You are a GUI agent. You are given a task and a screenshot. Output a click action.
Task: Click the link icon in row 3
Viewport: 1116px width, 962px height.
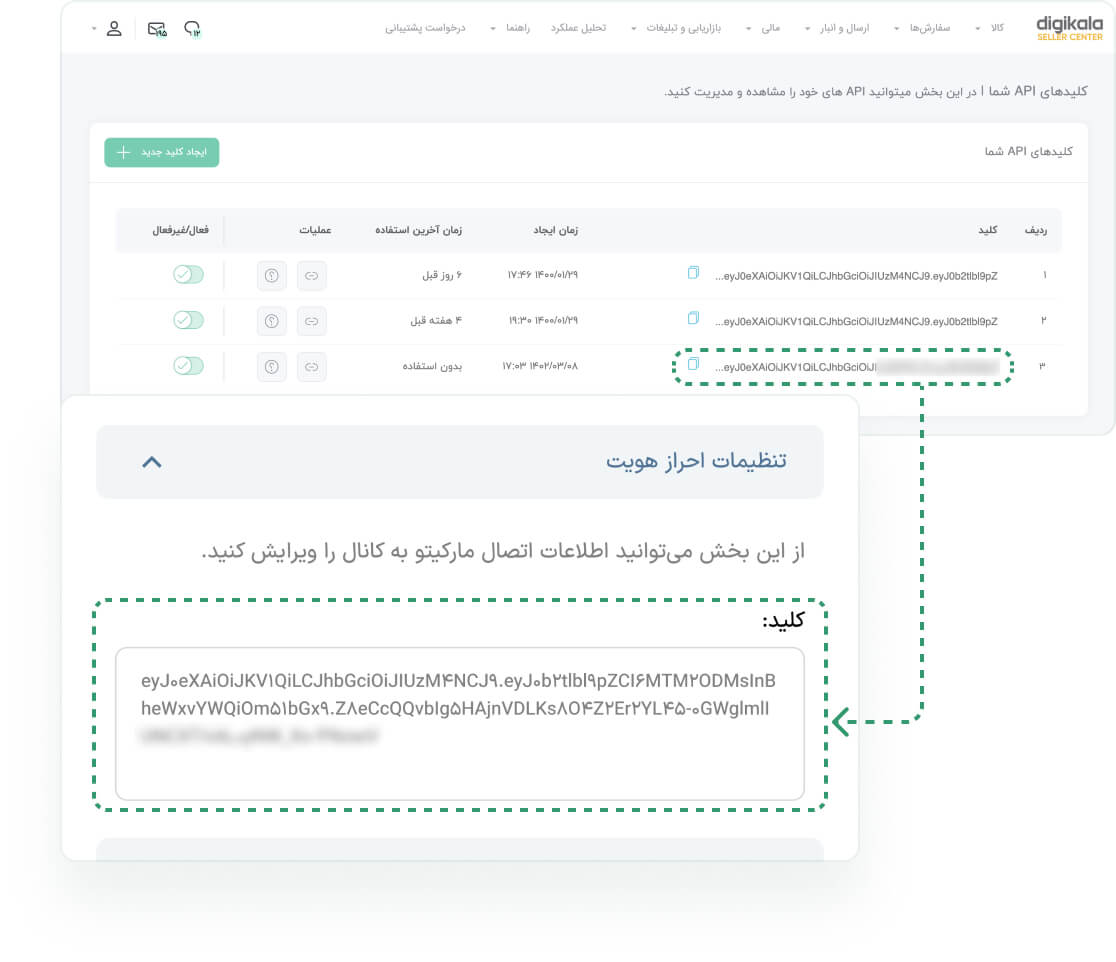[x=312, y=367]
